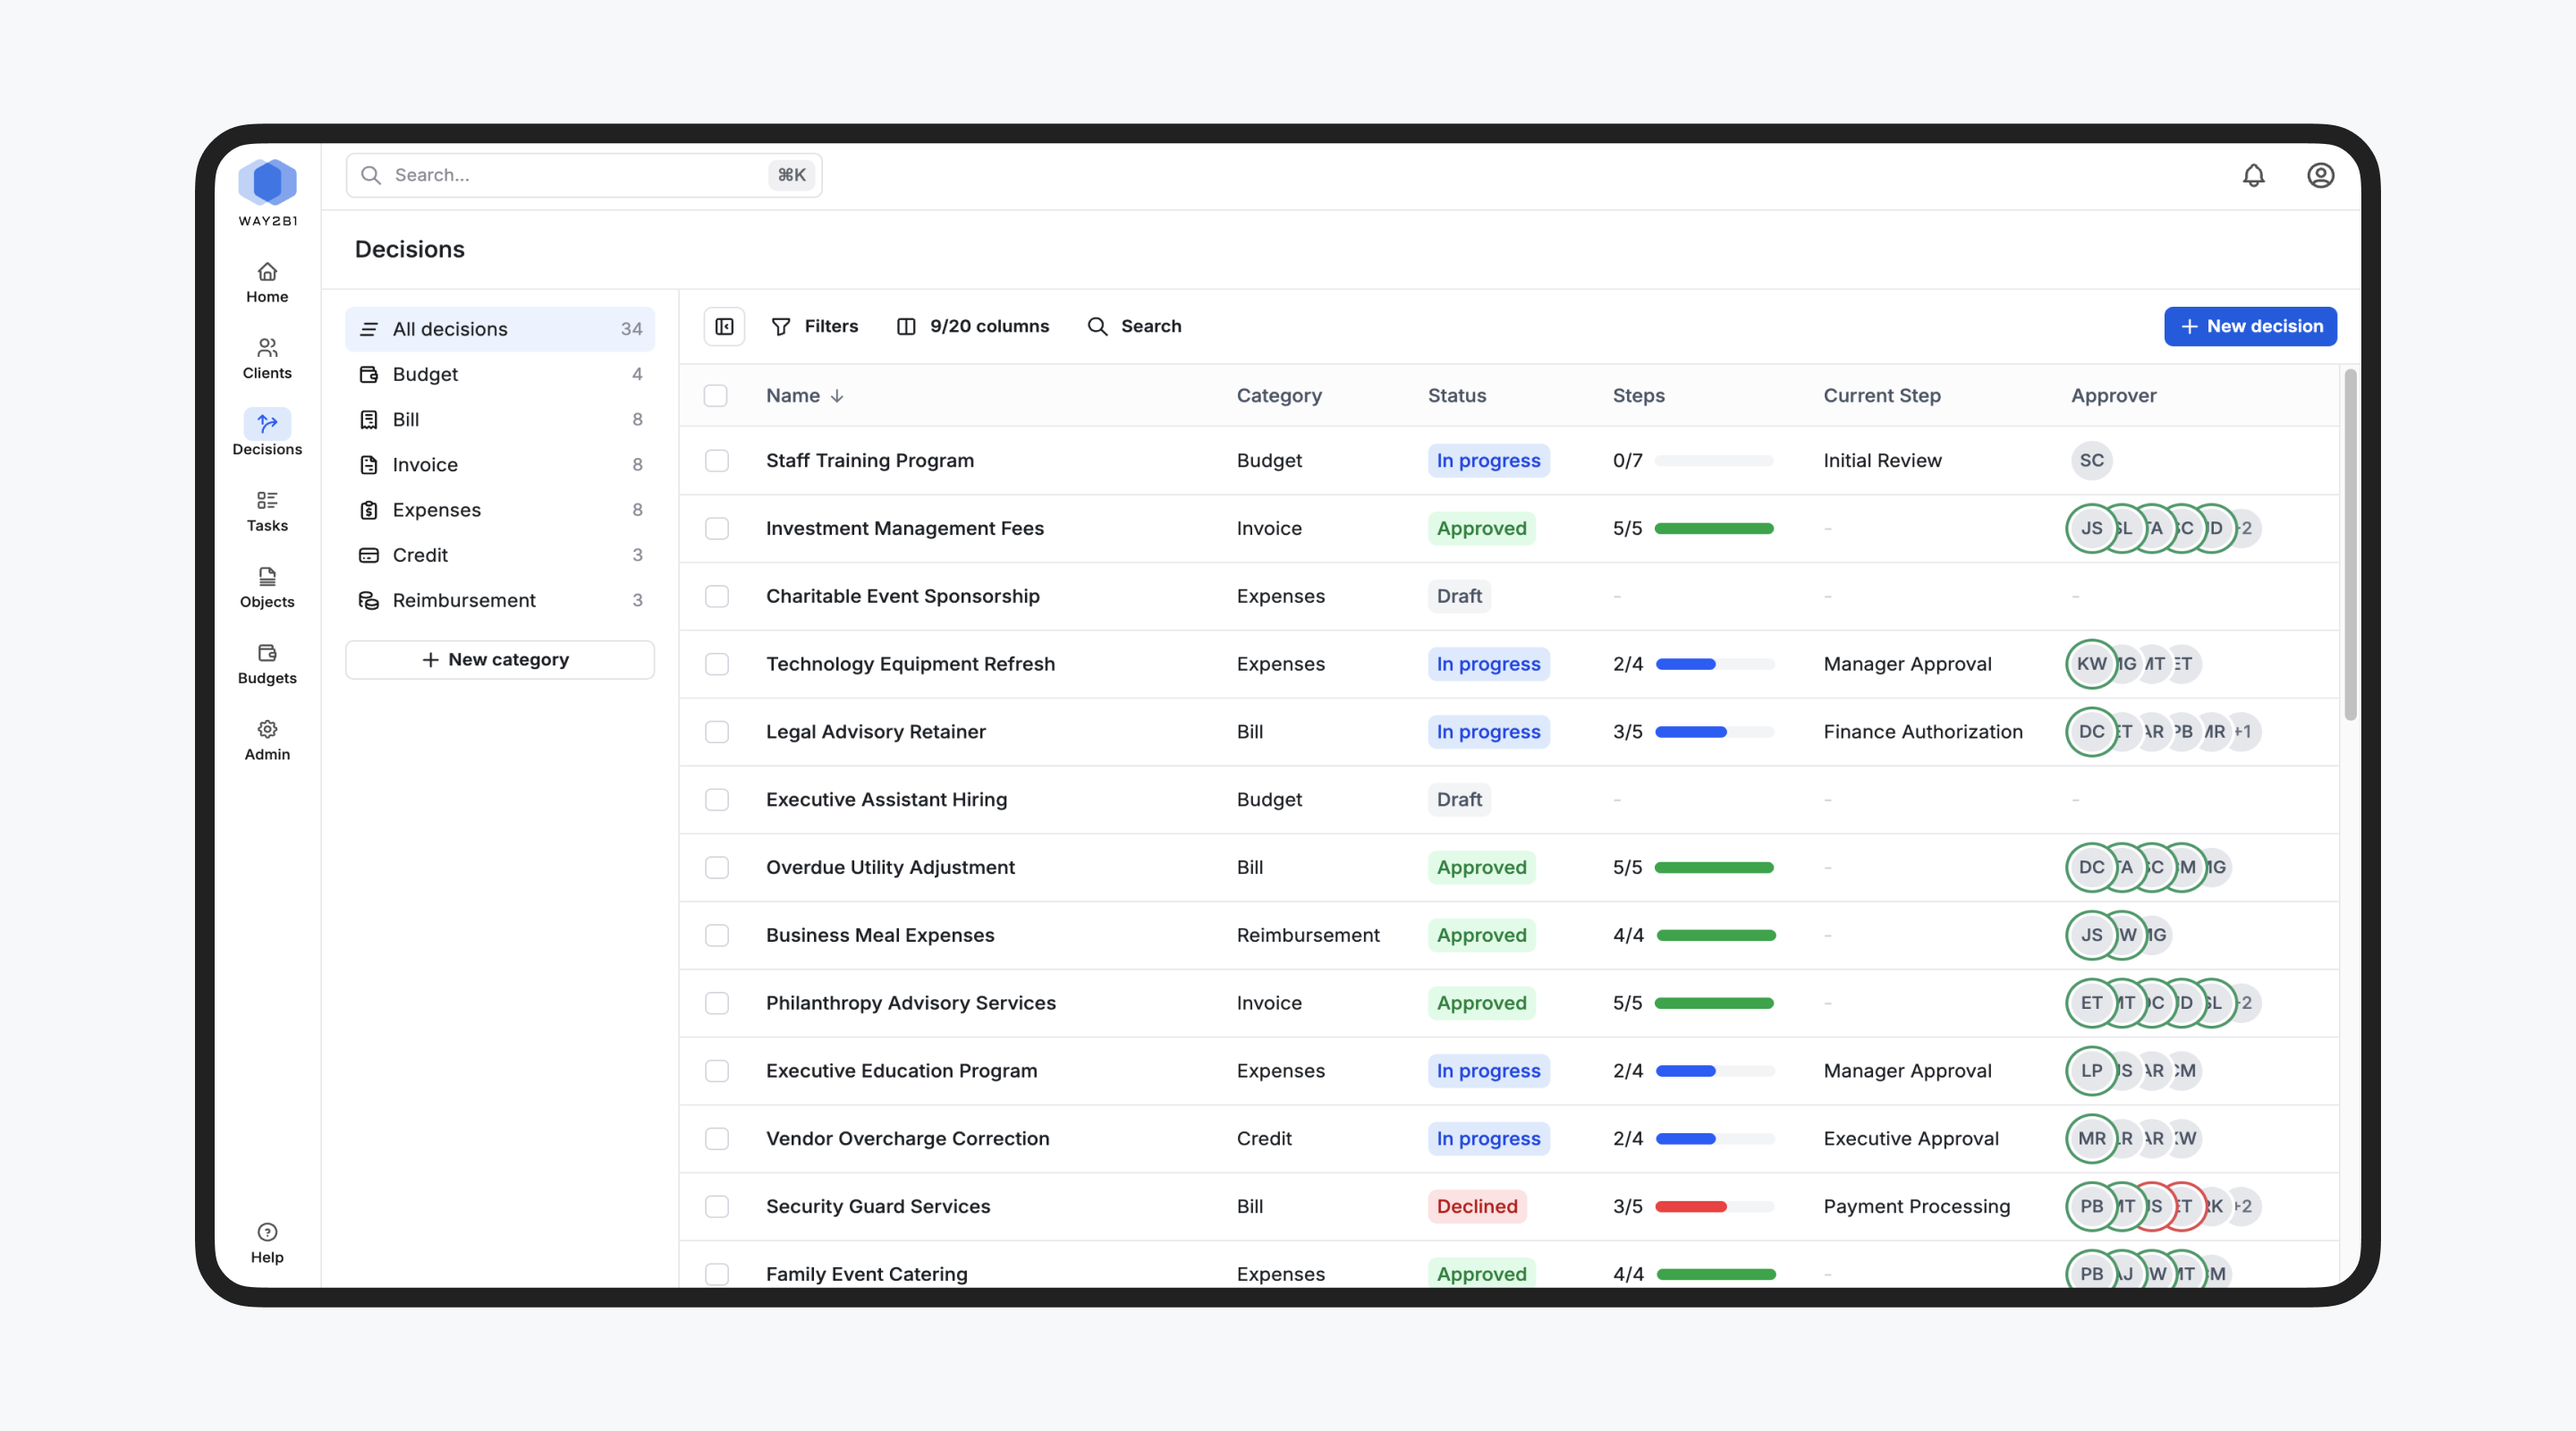Open the Filters panel
The width and height of the screenshot is (2576, 1431).
click(x=815, y=326)
